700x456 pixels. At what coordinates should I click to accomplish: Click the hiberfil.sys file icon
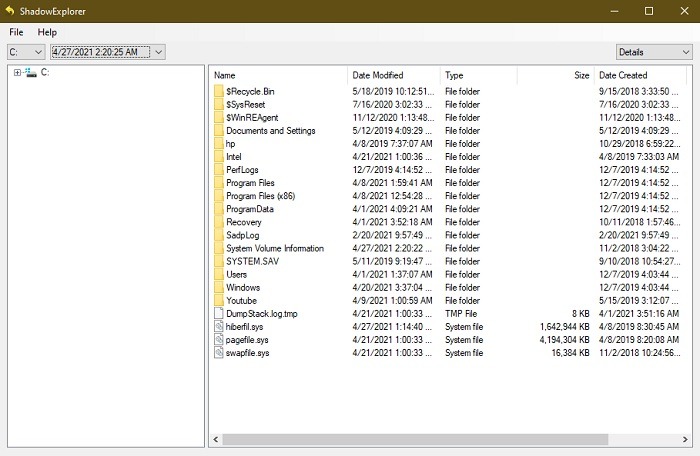219,326
